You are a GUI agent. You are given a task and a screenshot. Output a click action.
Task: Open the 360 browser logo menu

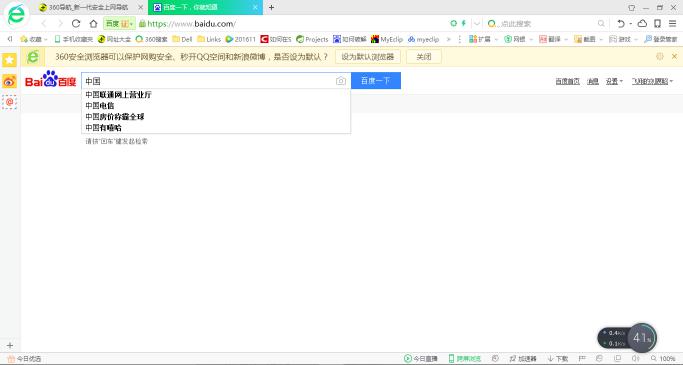click(17, 15)
